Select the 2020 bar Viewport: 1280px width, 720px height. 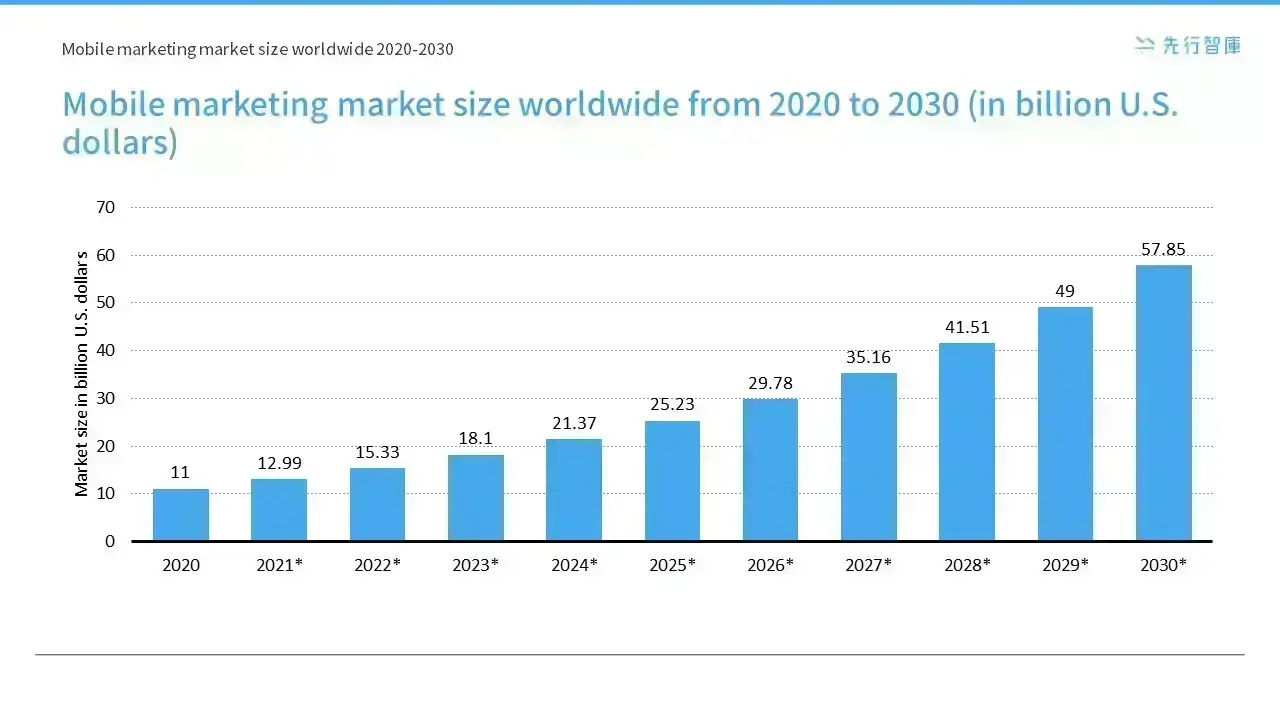coord(181,515)
